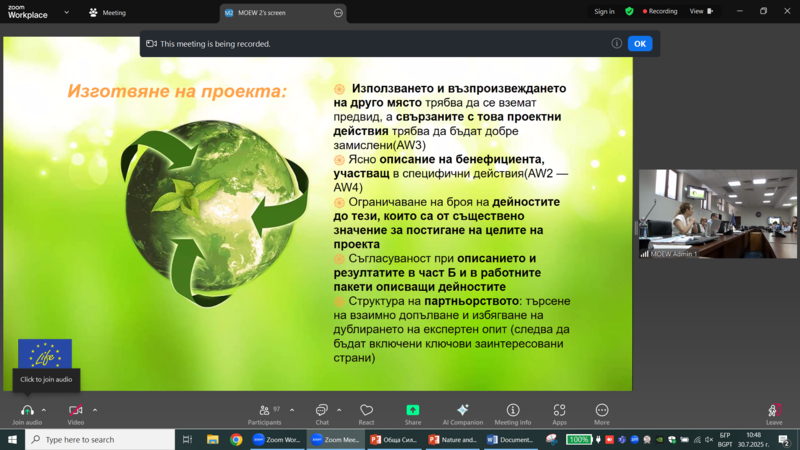Switch to the Meeting tab
The height and width of the screenshot is (450, 800).
(108, 13)
